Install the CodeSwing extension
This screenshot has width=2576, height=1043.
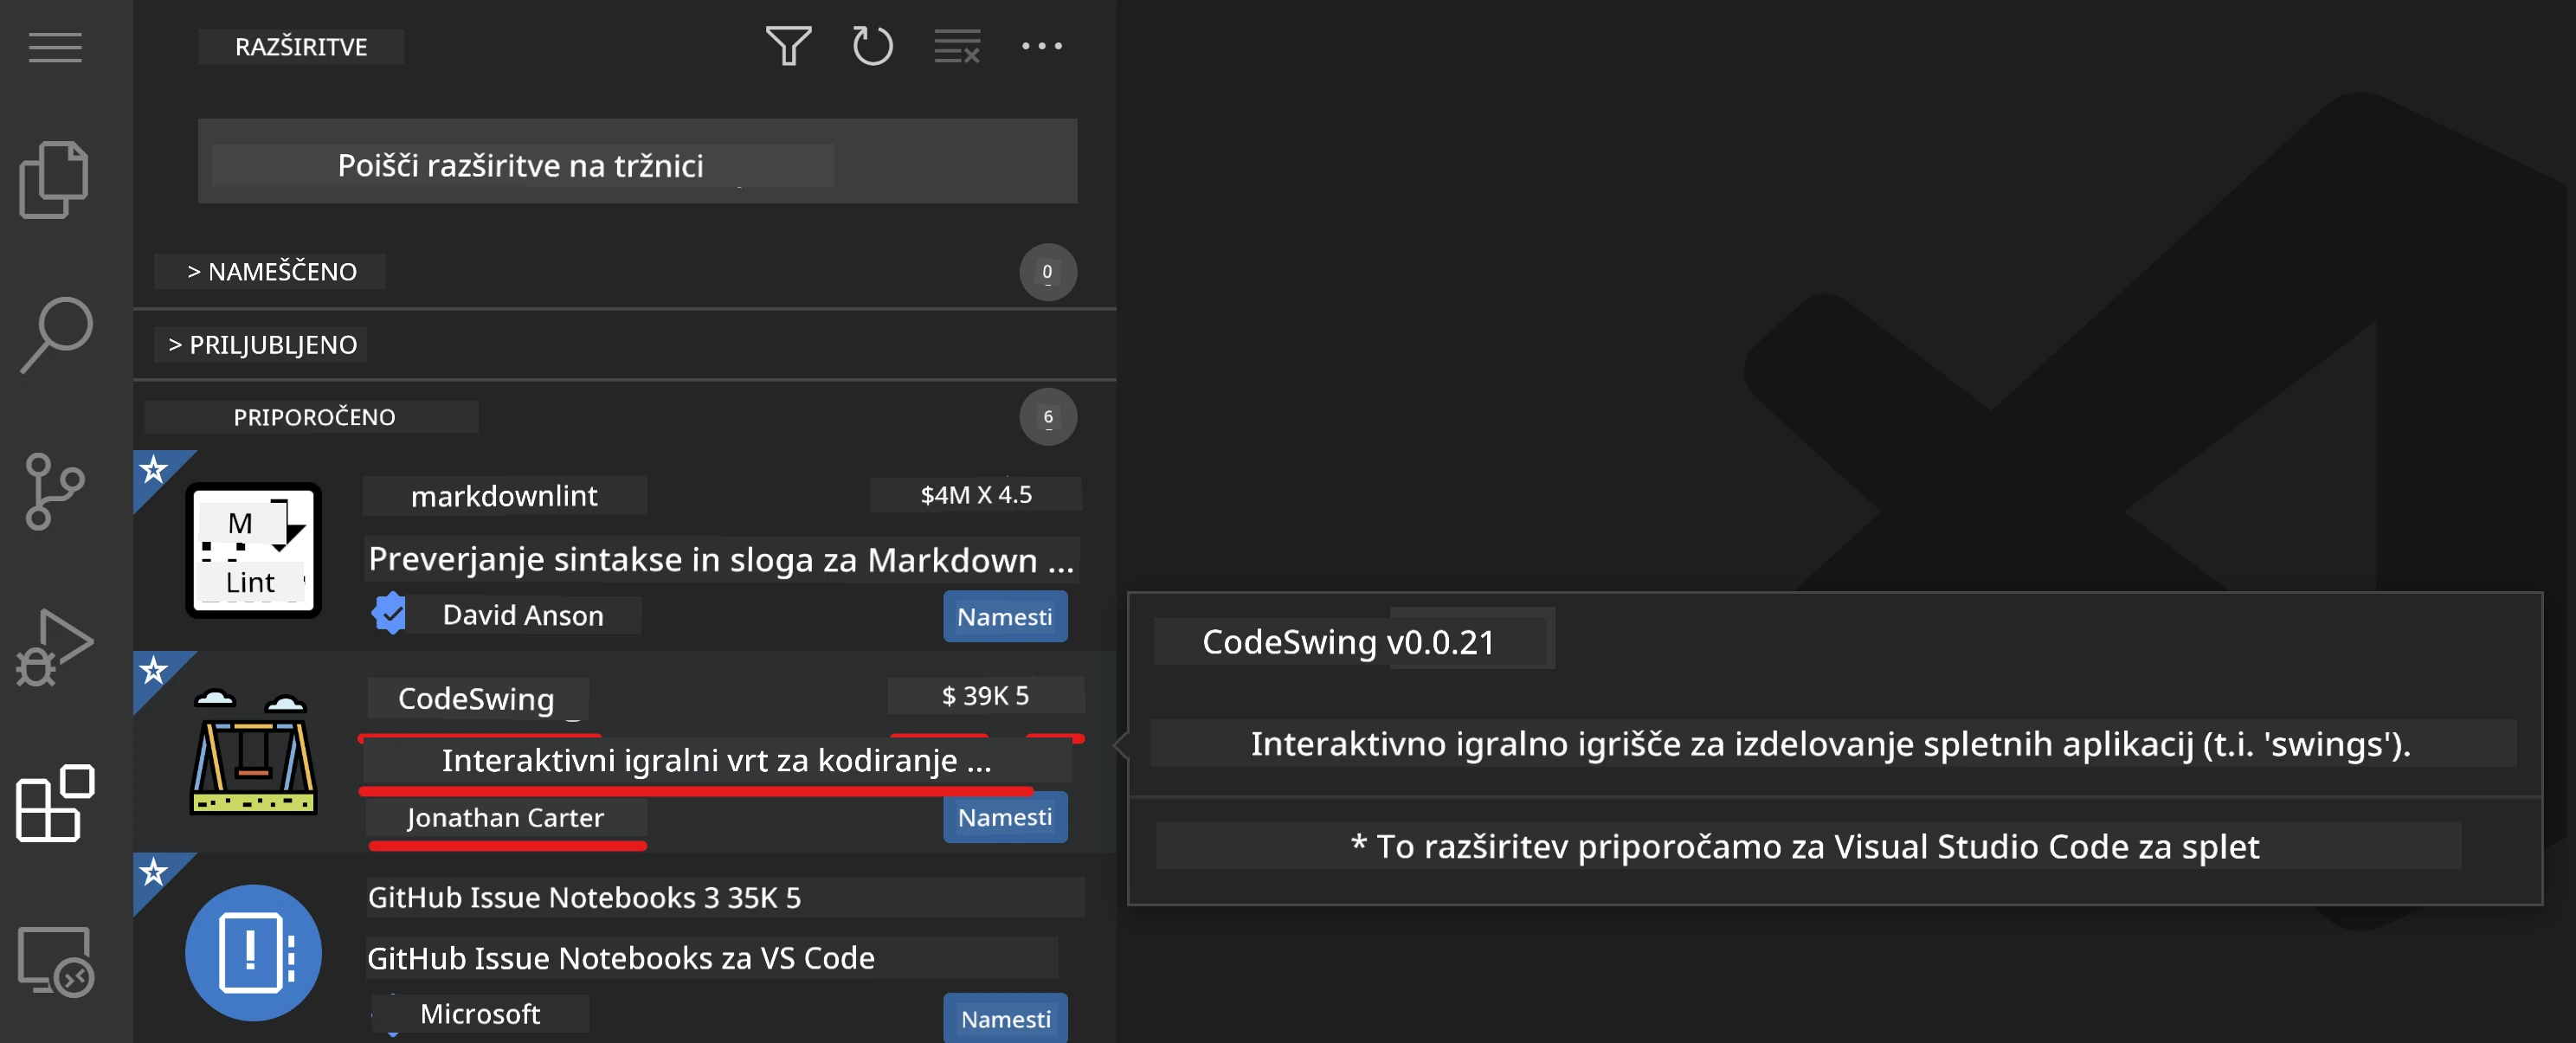1005,817
